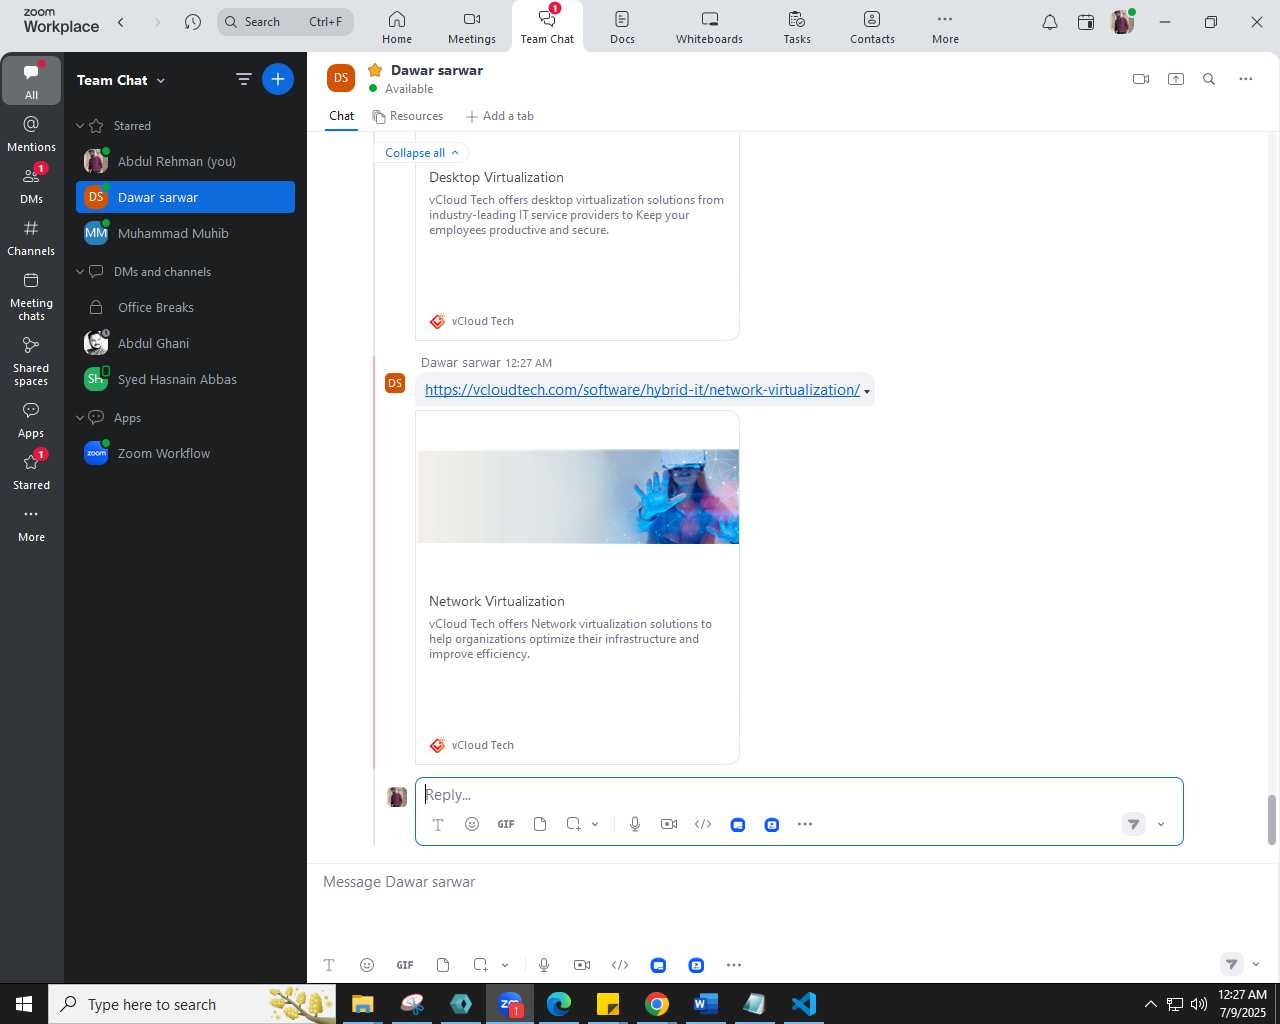This screenshot has width=1280, height=1024.
Task: Open the notifications bell
Action: [1050, 22]
